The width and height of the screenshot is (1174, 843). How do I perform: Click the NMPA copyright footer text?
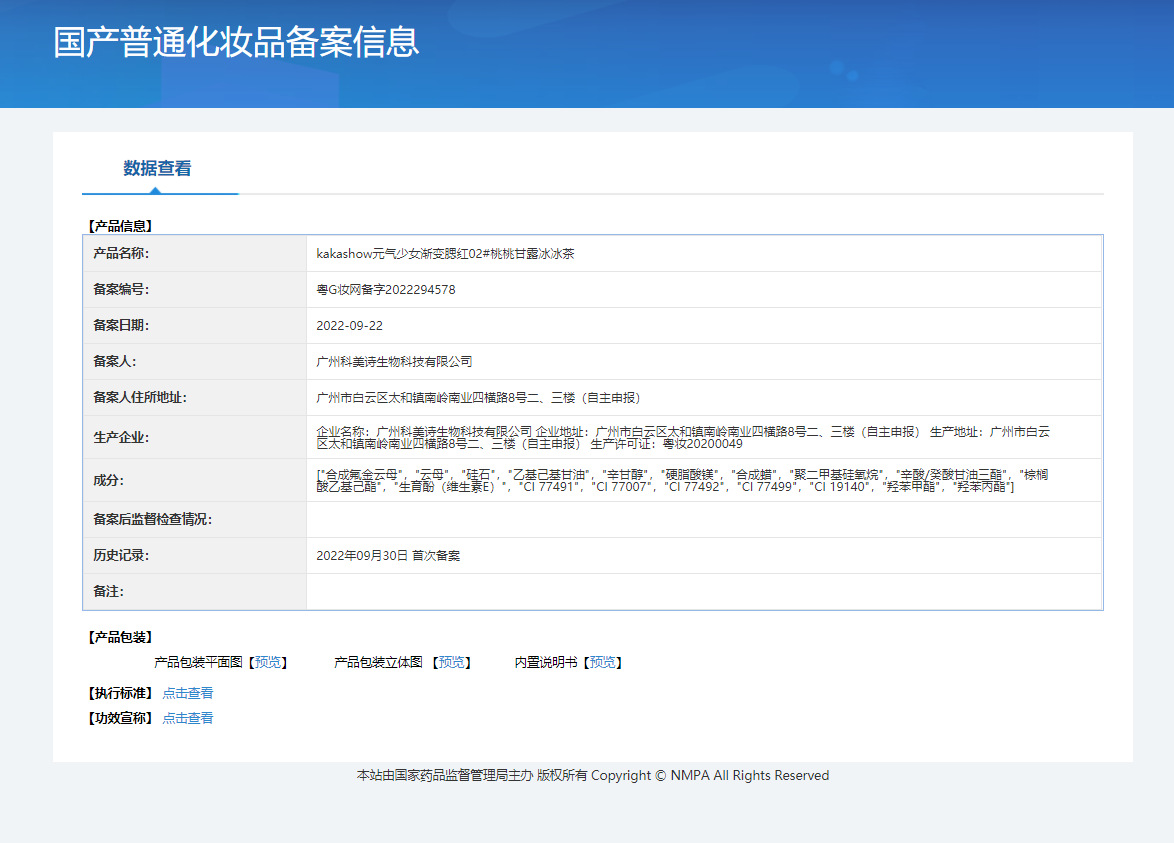593,776
